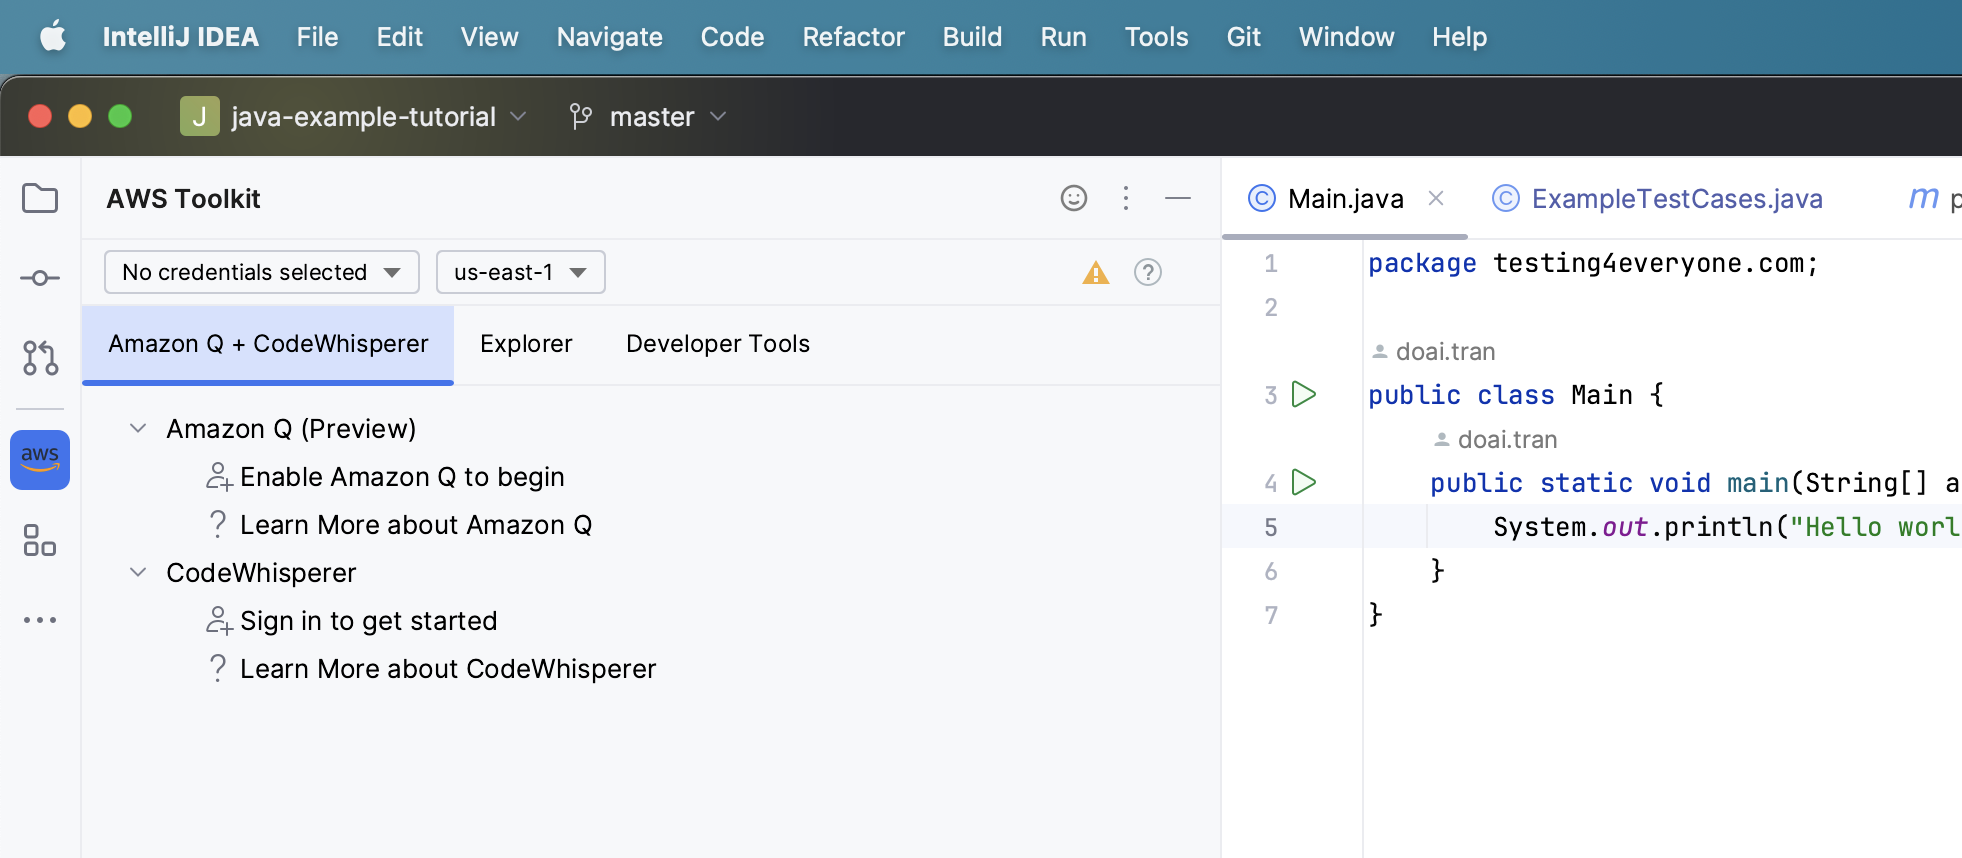1962x858 pixels.
Task: Click the green zoom window button
Action: tap(120, 116)
